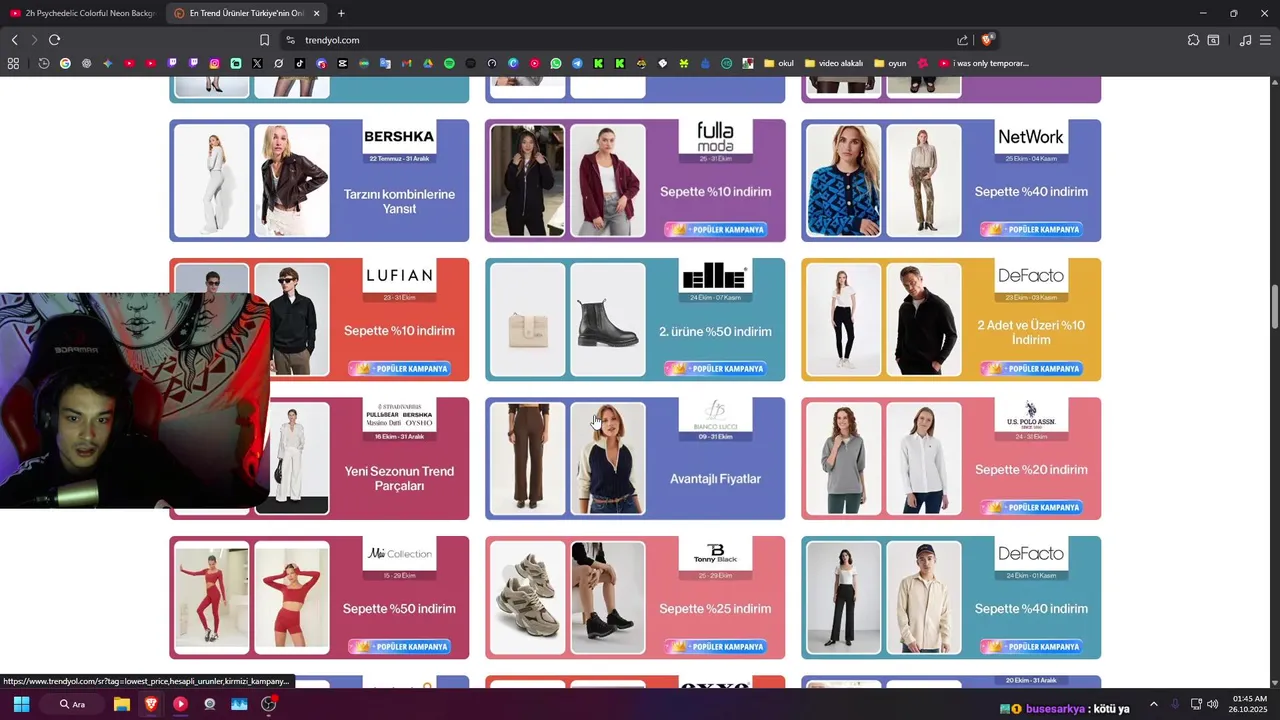Open the 'okul' bookmarks folder

778,63
